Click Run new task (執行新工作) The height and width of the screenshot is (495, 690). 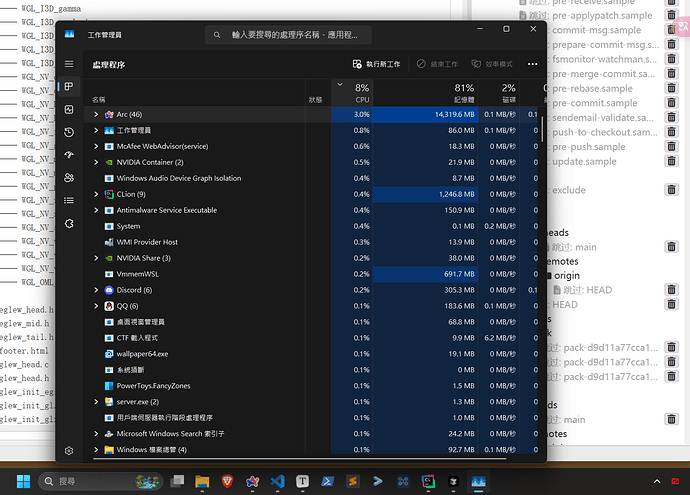point(376,64)
